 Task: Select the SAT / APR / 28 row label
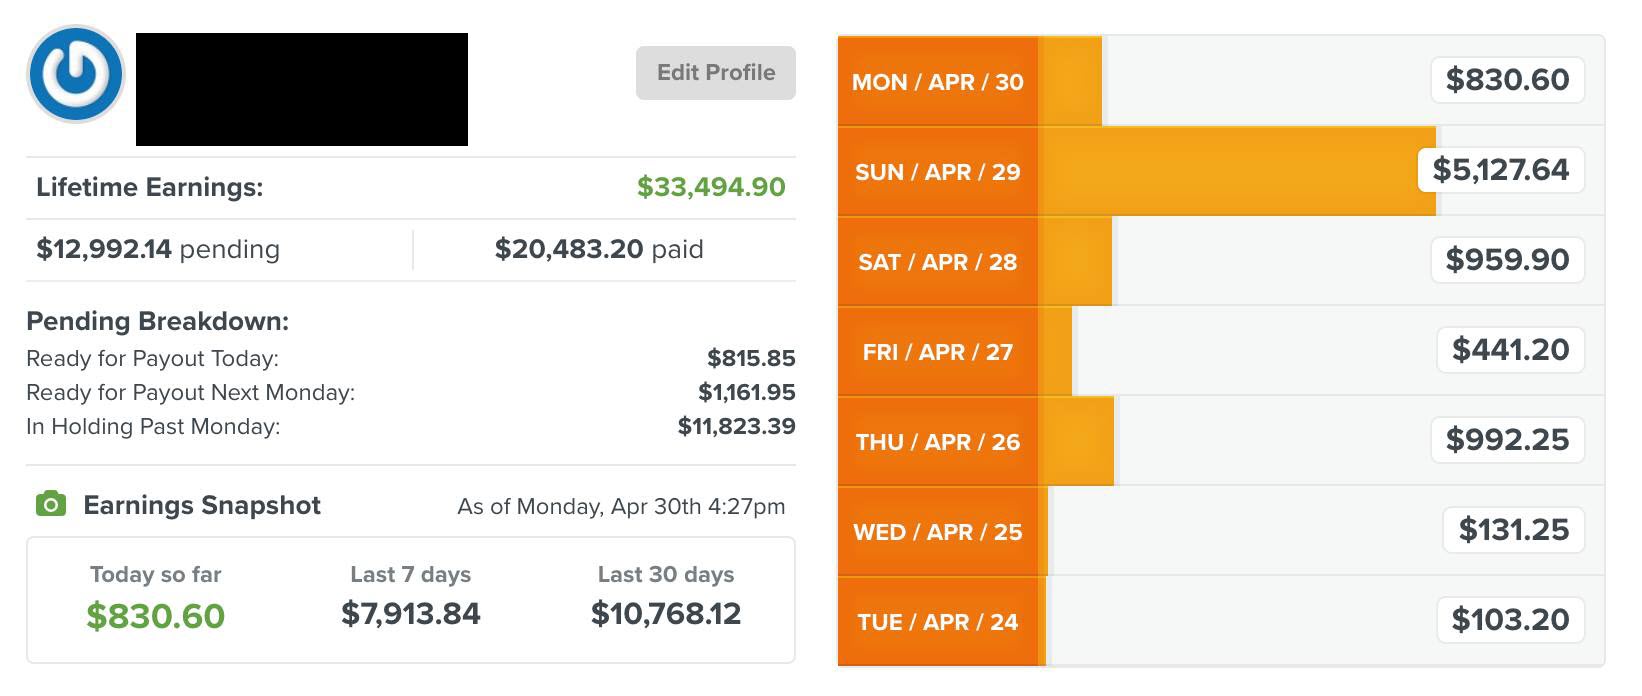pos(938,262)
